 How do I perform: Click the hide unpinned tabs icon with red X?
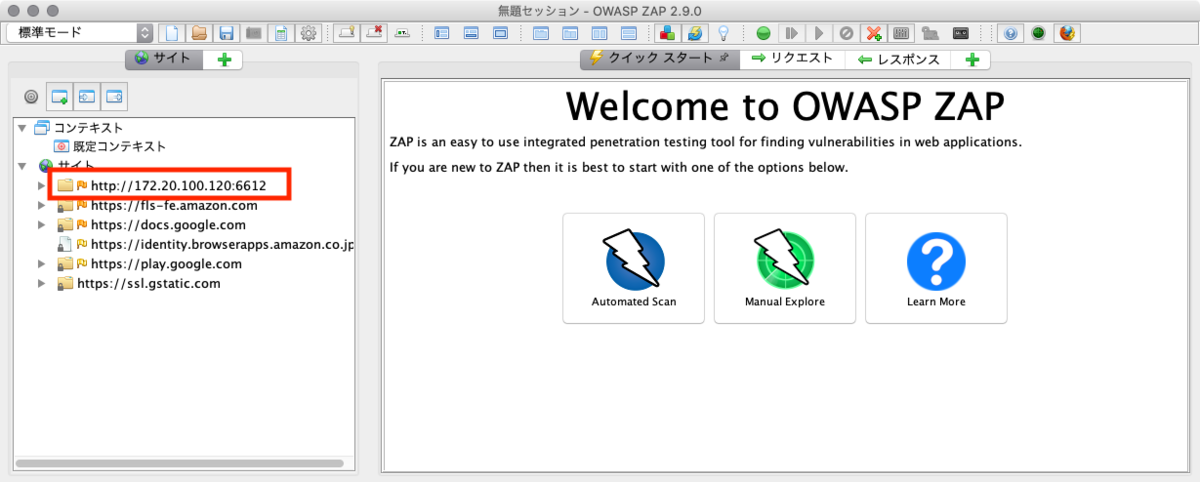click(374, 33)
